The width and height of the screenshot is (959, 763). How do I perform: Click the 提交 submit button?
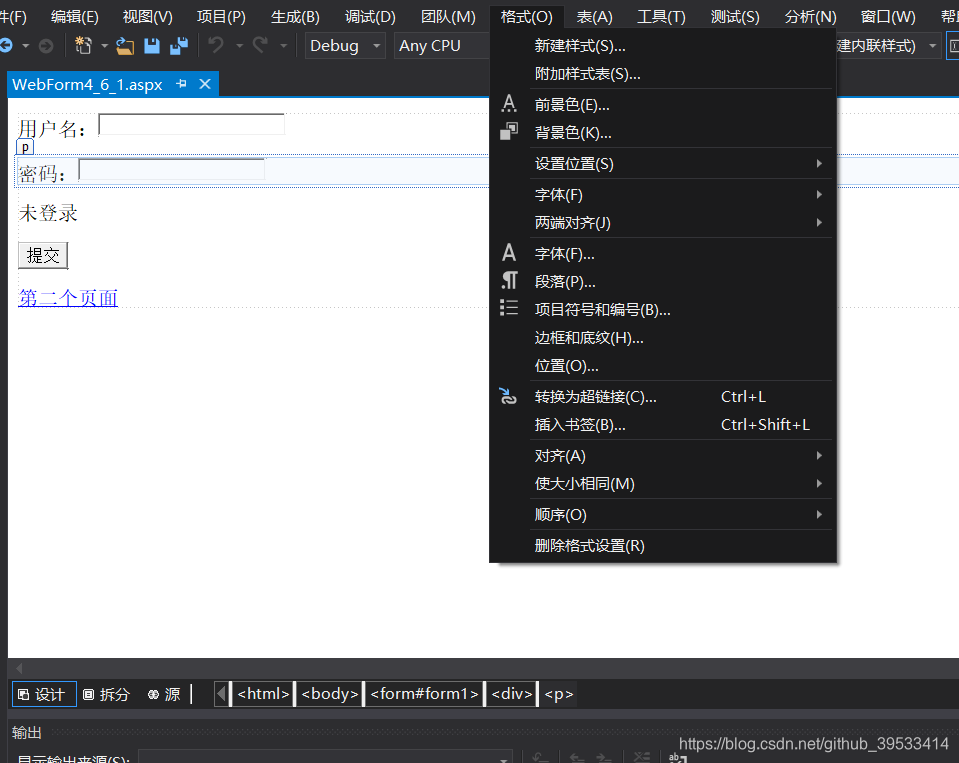43,255
